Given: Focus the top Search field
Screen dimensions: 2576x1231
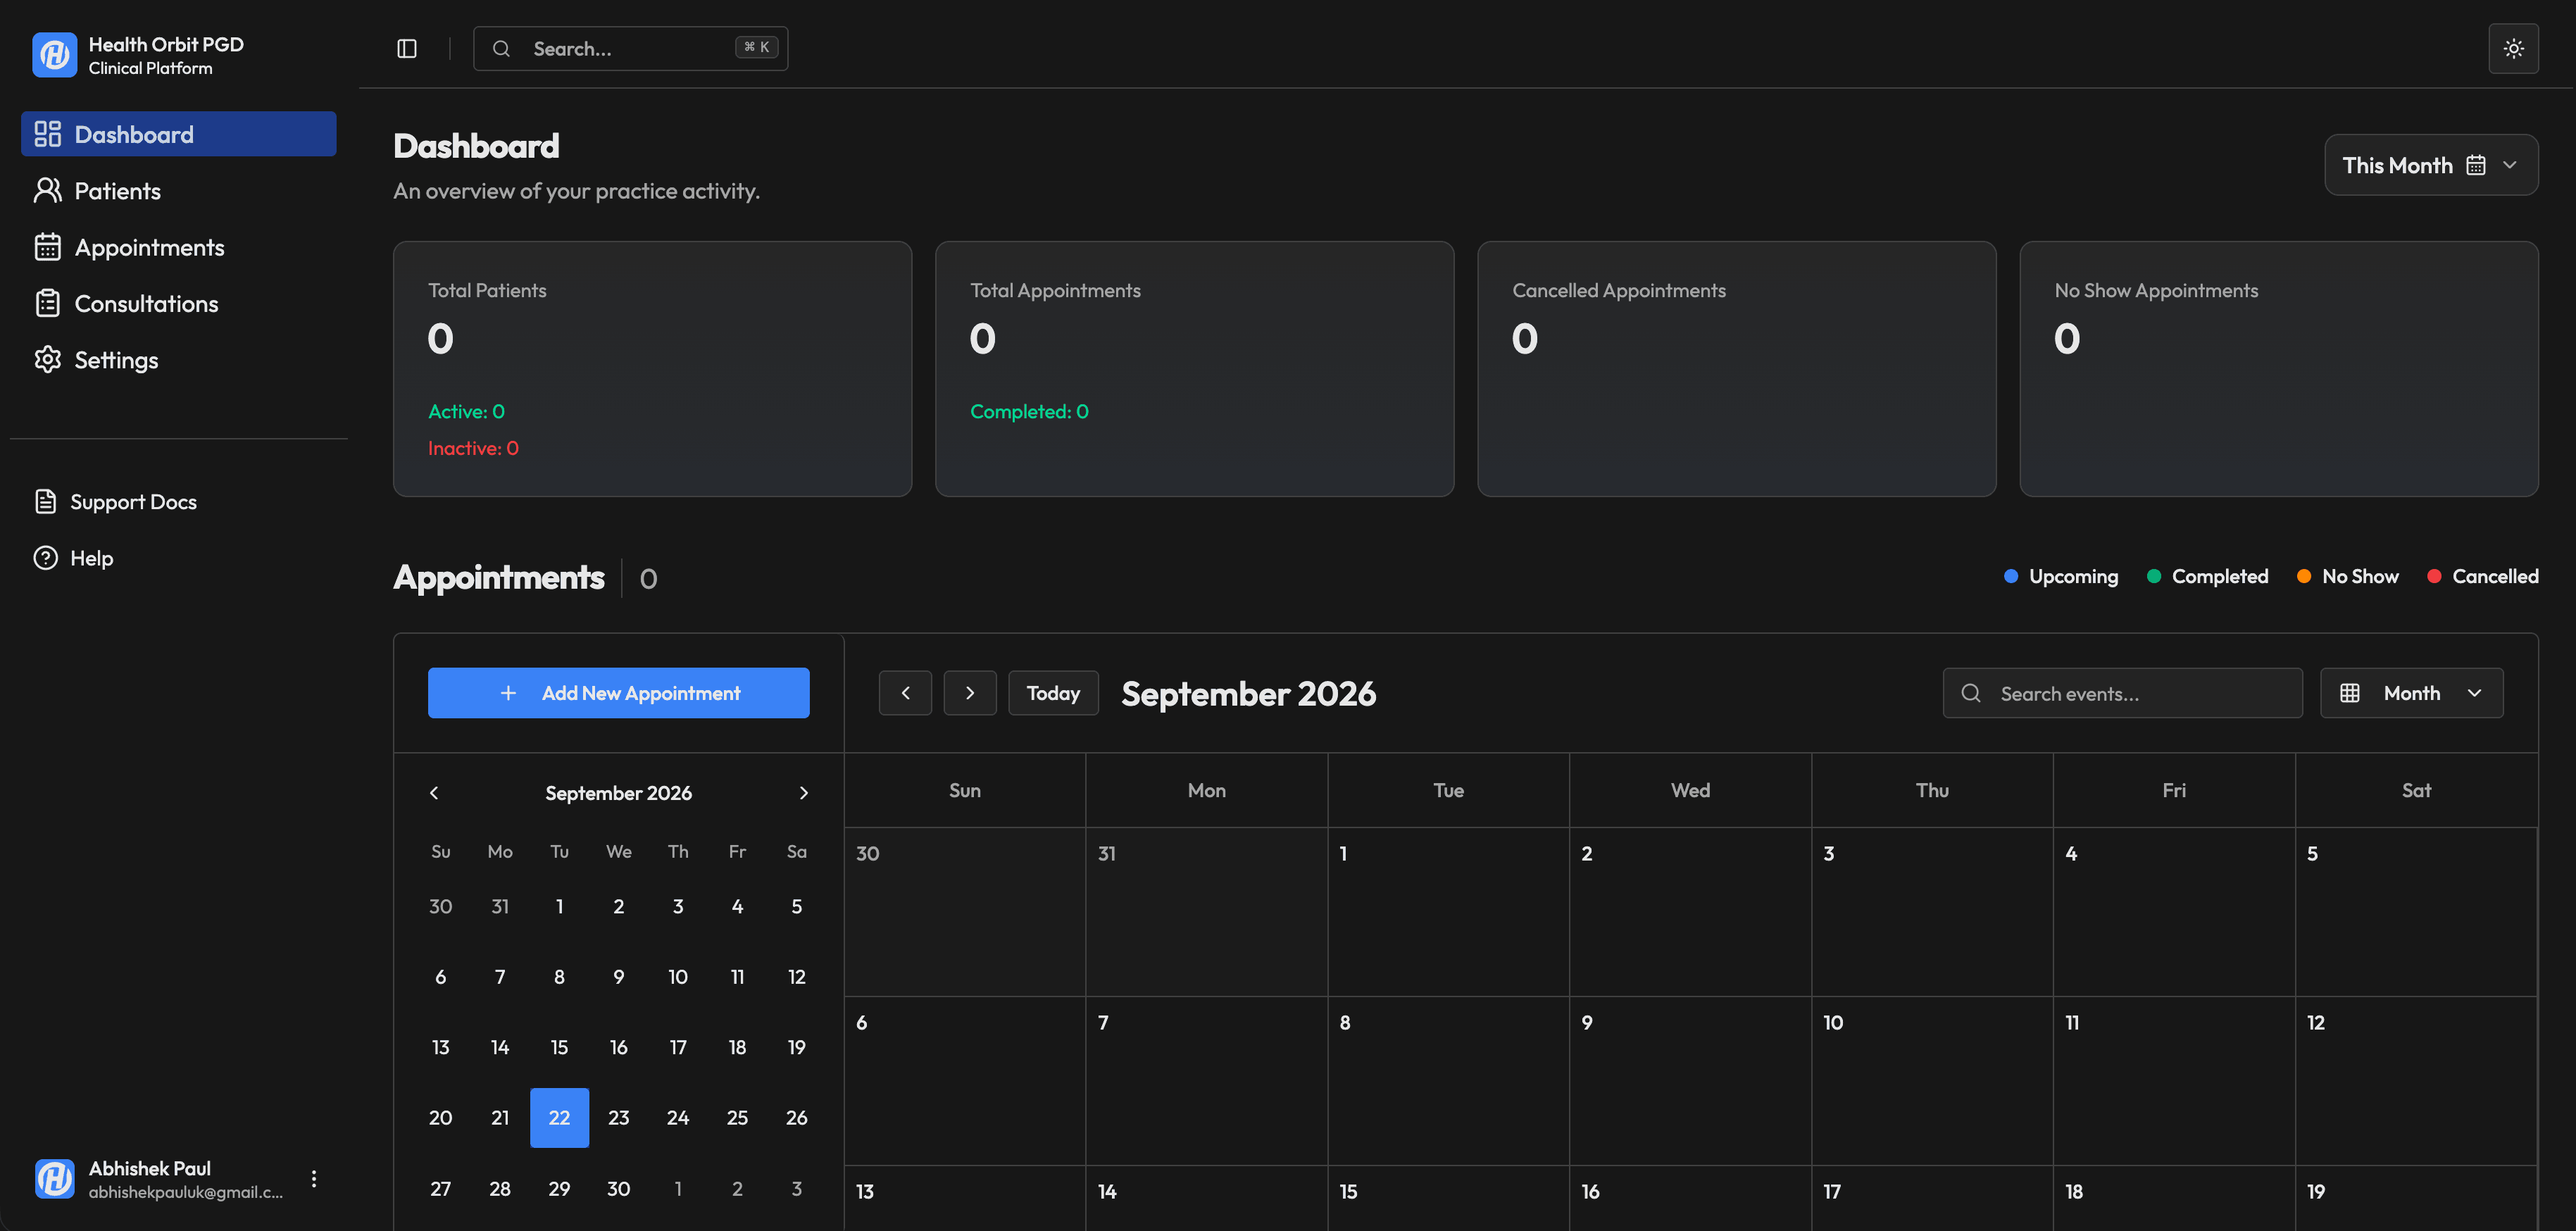Looking at the screenshot, I should click(630, 48).
